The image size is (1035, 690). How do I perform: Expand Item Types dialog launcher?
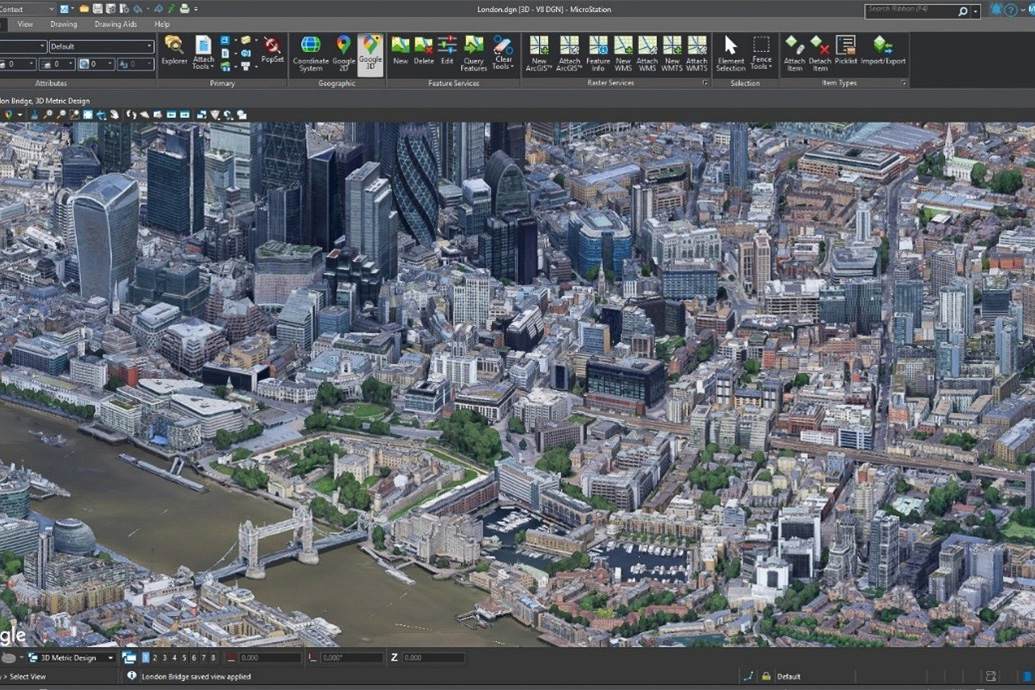pos(904,83)
